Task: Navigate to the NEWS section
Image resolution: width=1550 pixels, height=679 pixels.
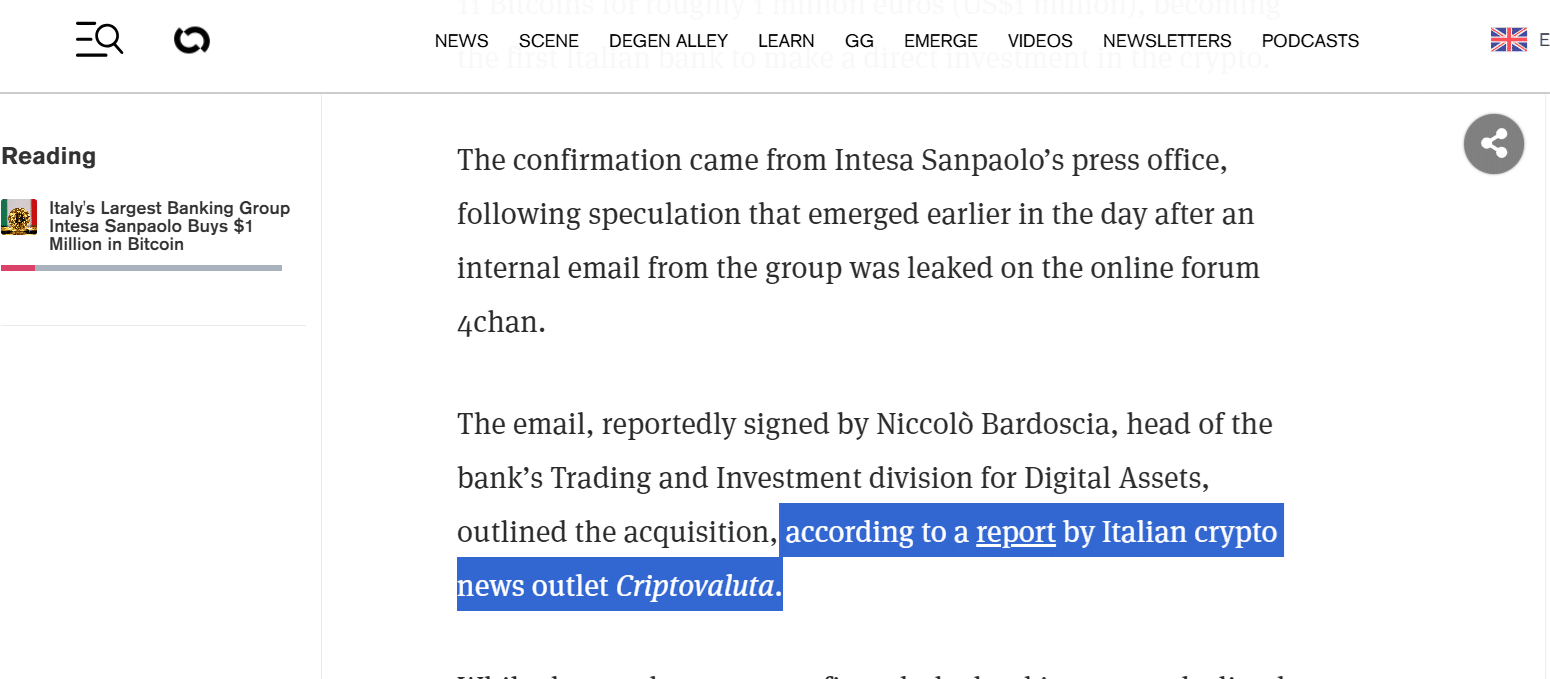Action: click(461, 41)
